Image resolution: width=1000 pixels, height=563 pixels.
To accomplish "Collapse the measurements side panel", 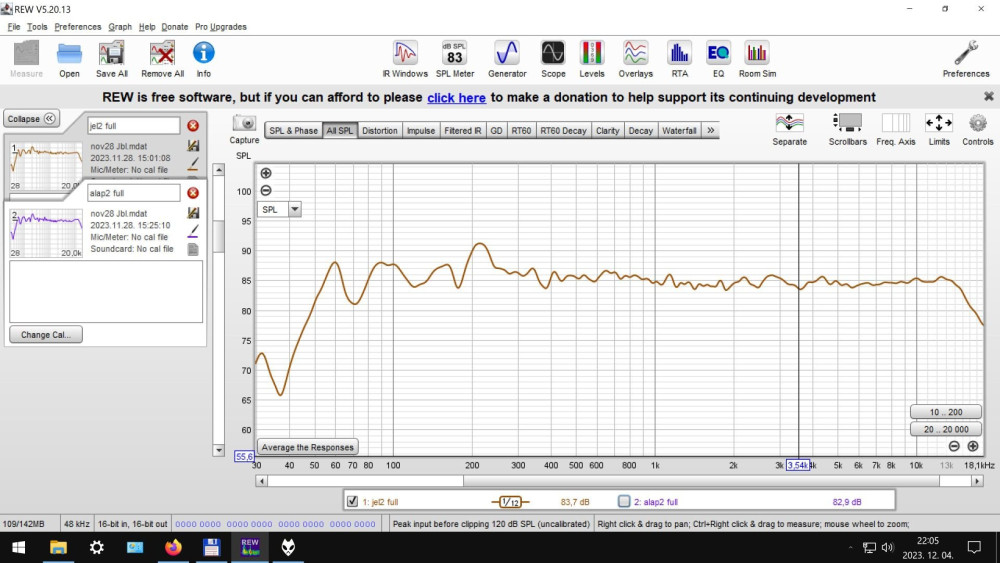I will [x=33, y=118].
